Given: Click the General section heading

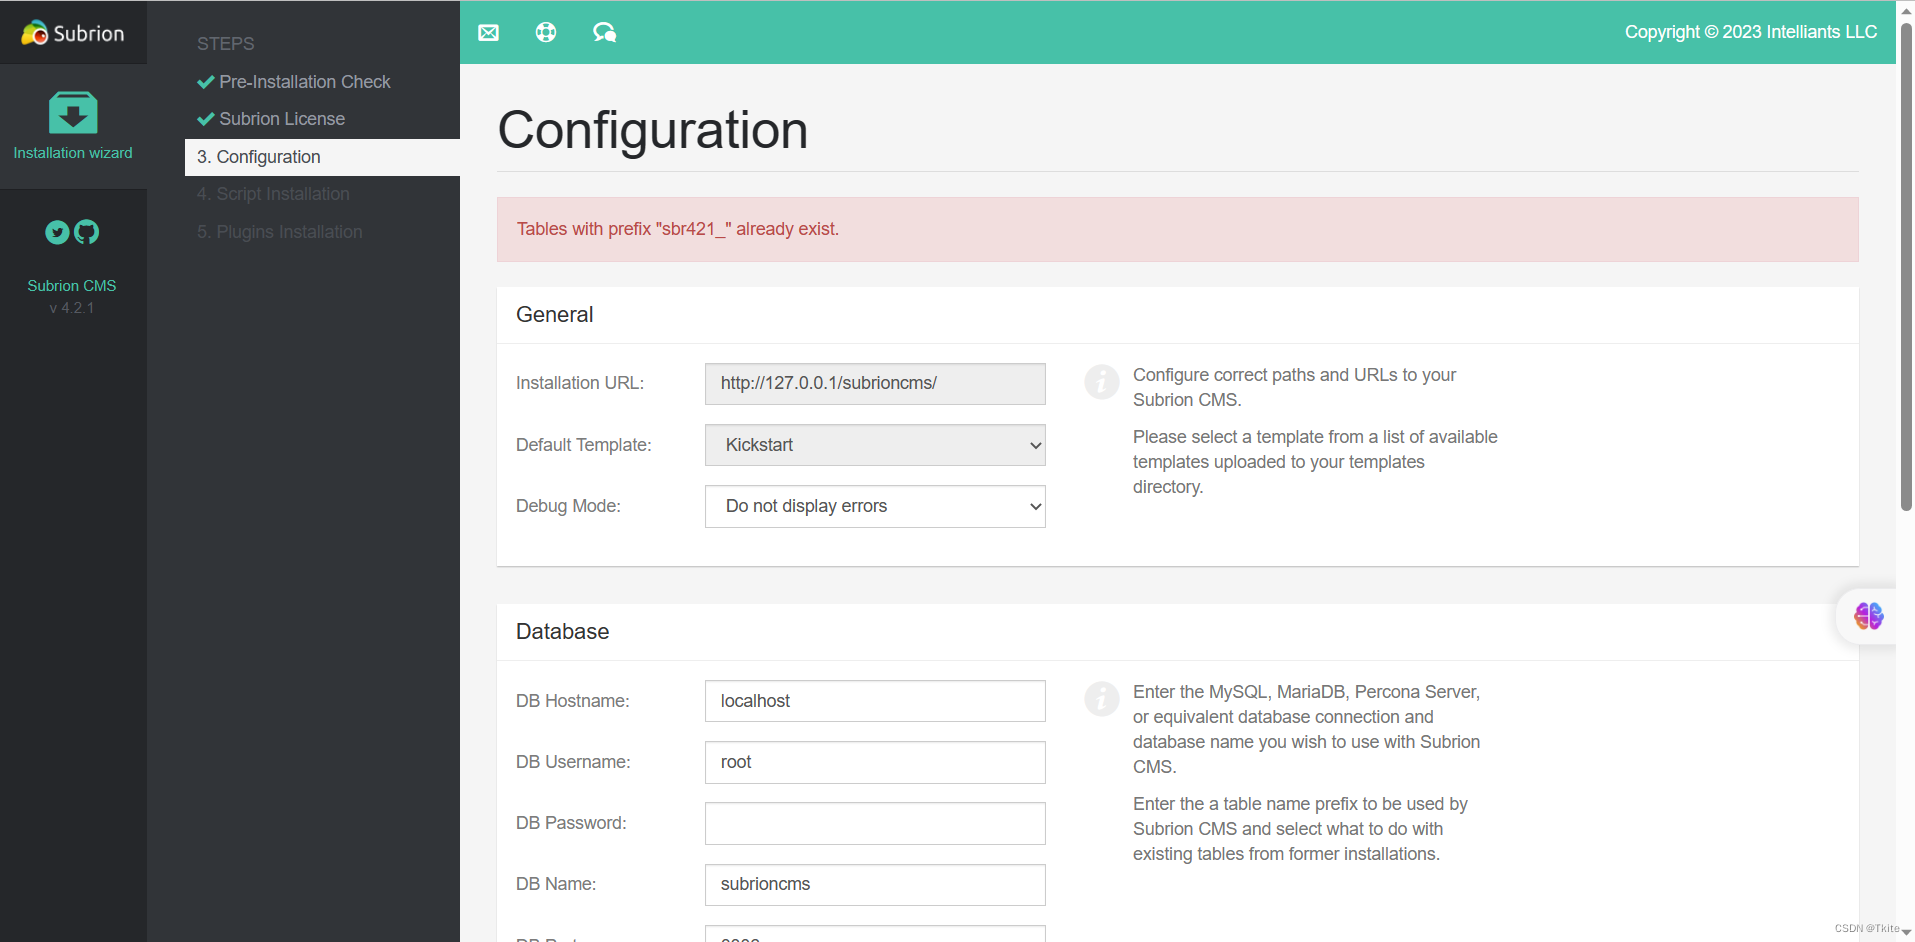Looking at the screenshot, I should (x=555, y=315).
